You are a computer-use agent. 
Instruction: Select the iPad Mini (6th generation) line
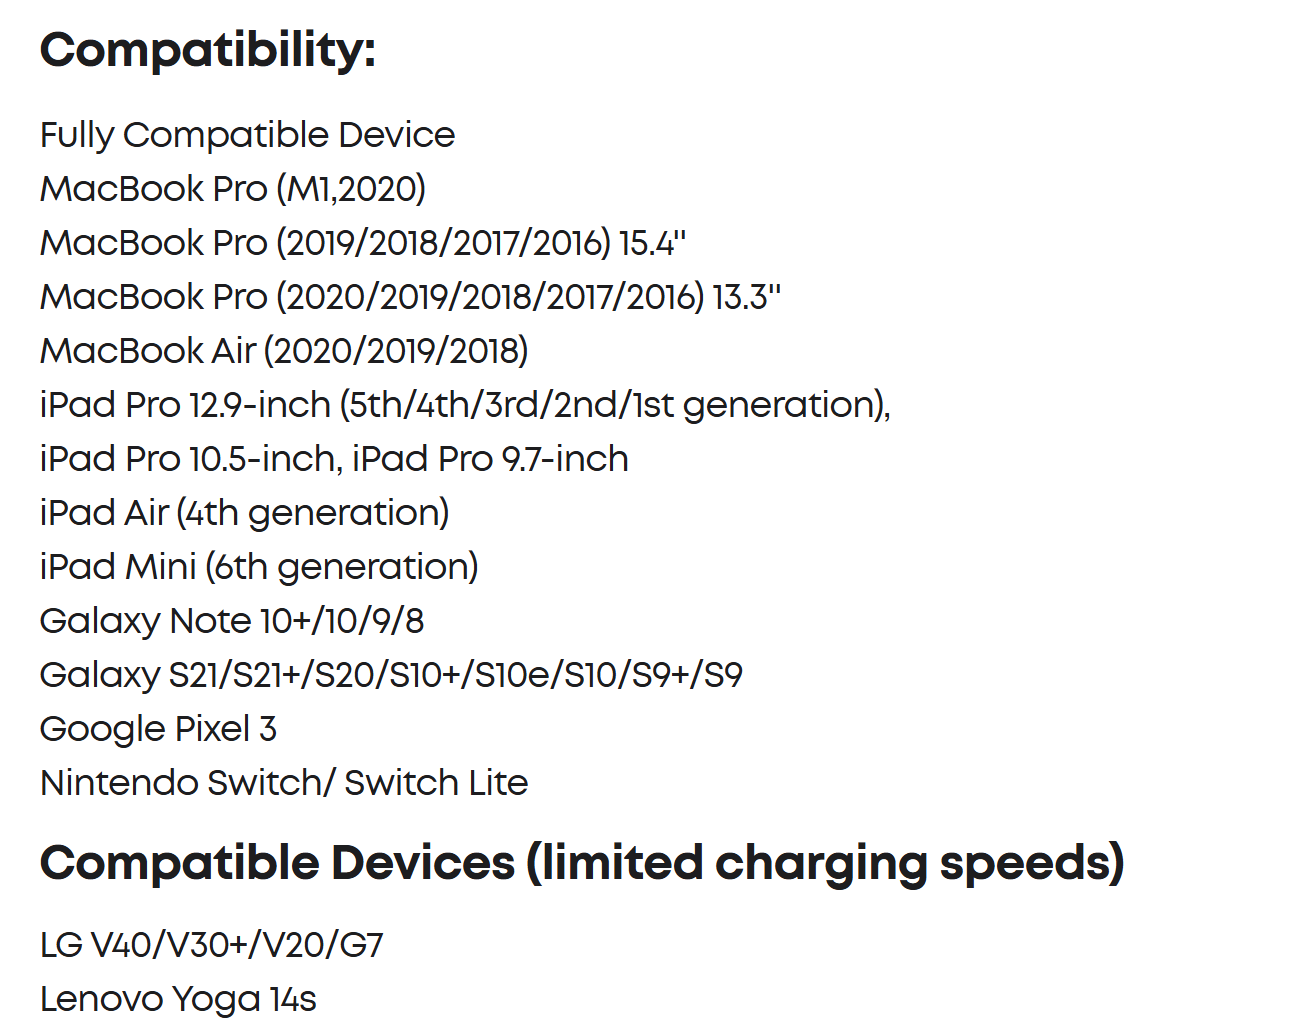[x=258, y=567]
